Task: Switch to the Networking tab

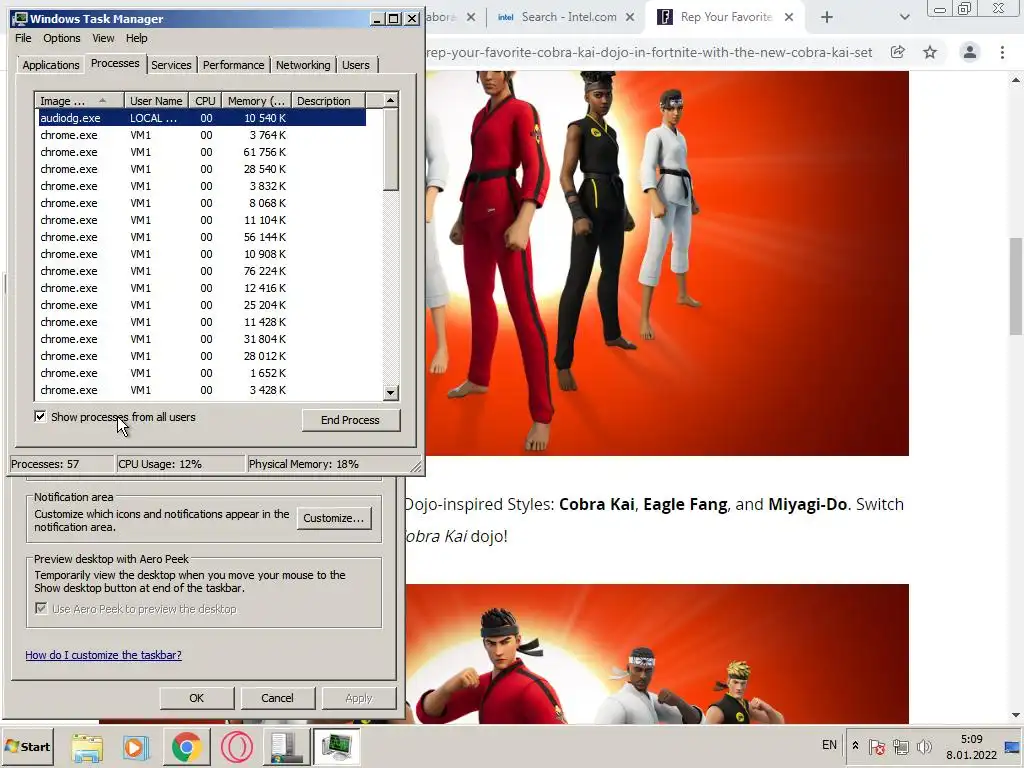Action: (302, 65)
